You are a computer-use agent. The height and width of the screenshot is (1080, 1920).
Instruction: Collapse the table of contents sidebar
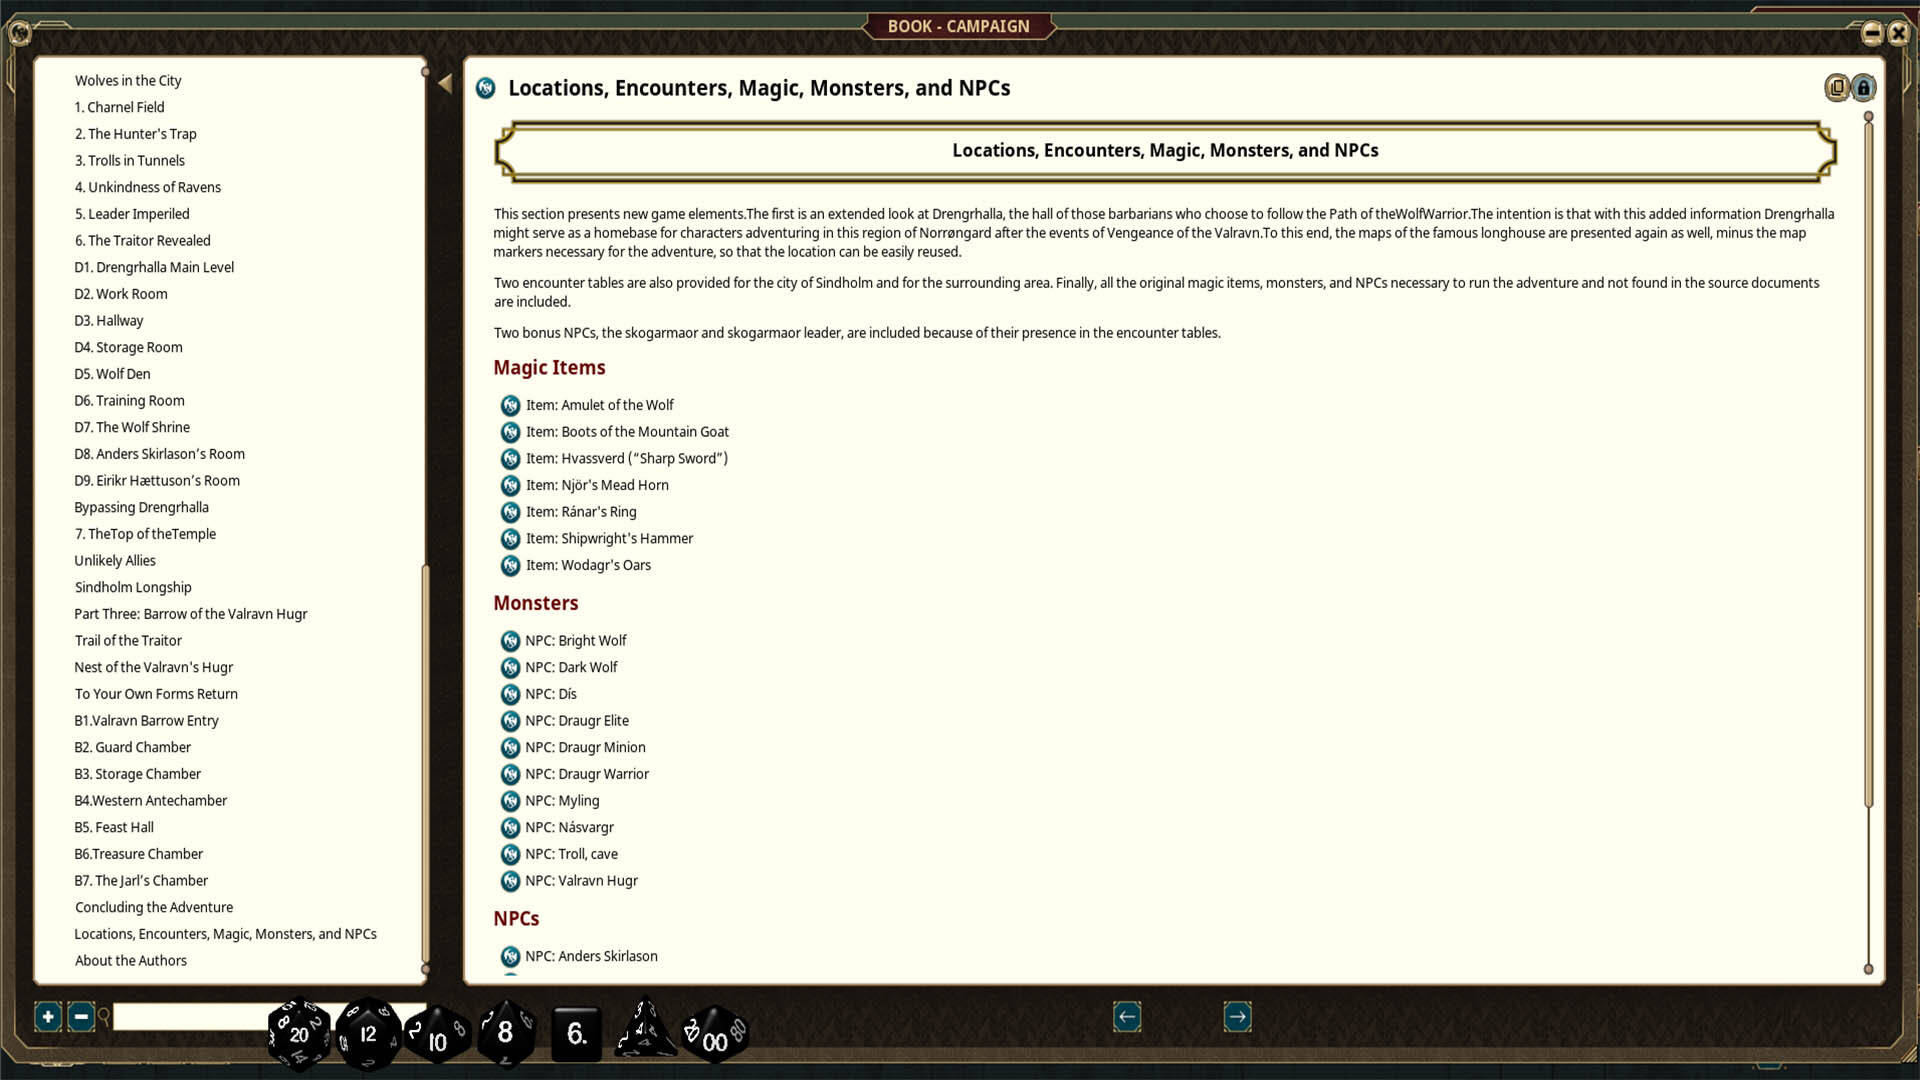(444, 82)
